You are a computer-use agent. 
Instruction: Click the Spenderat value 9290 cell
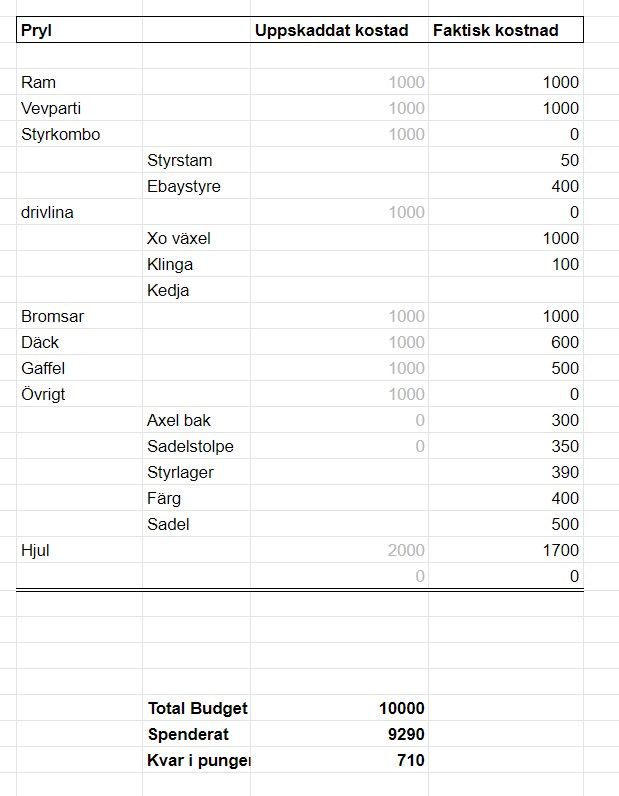(339, 734)
